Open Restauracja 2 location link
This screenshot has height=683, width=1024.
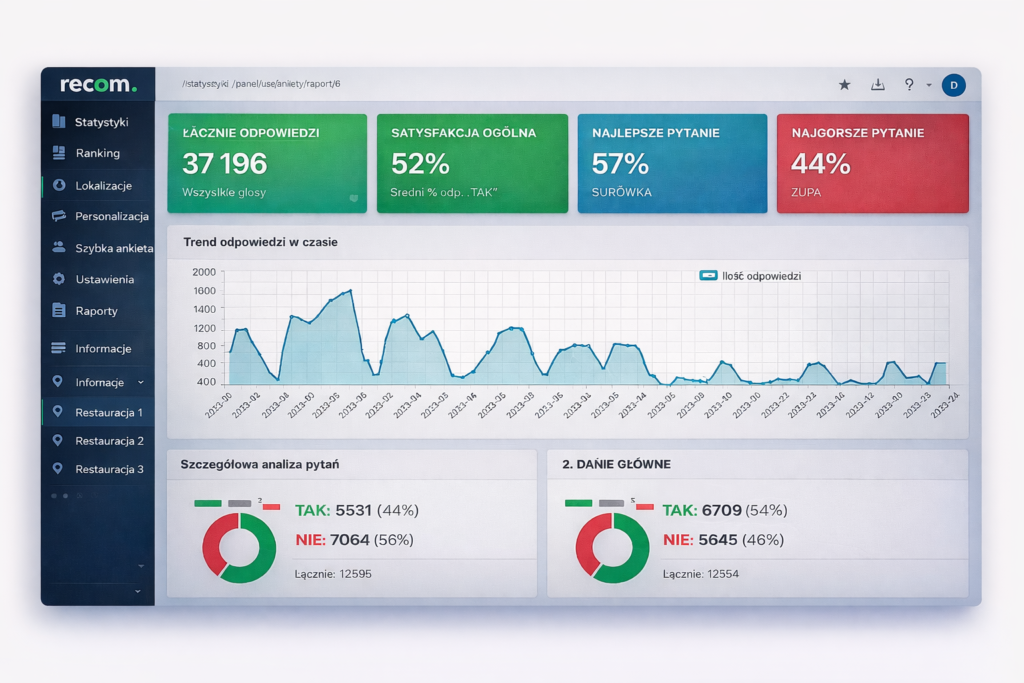coord(109,441)
